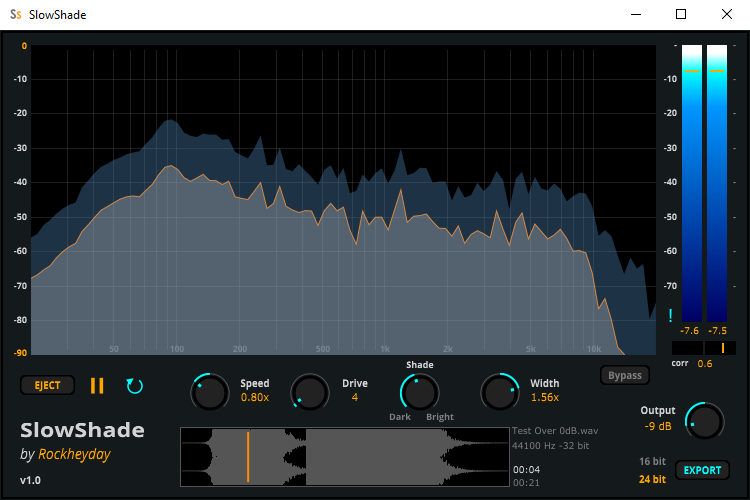Toggle the loop icon
Viewport: 750px width, 500px height.
134,385
